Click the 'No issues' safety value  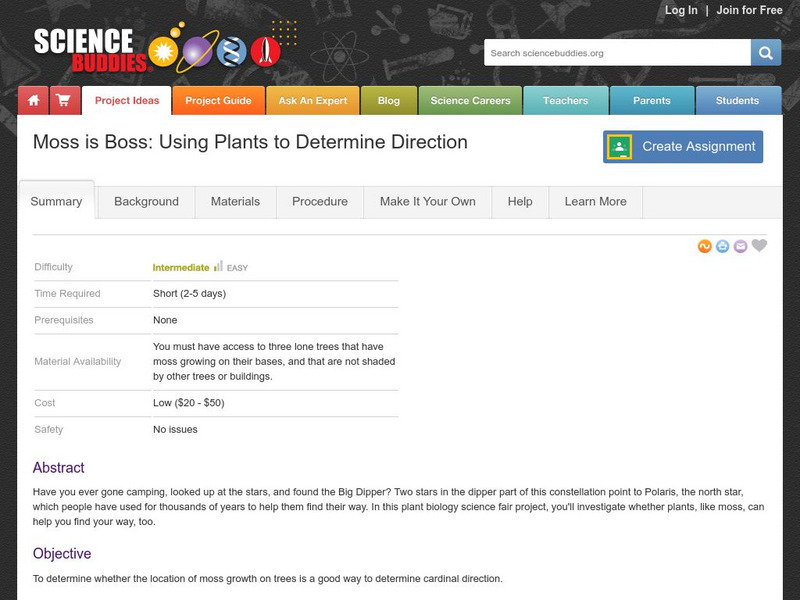tap(175, 430)
